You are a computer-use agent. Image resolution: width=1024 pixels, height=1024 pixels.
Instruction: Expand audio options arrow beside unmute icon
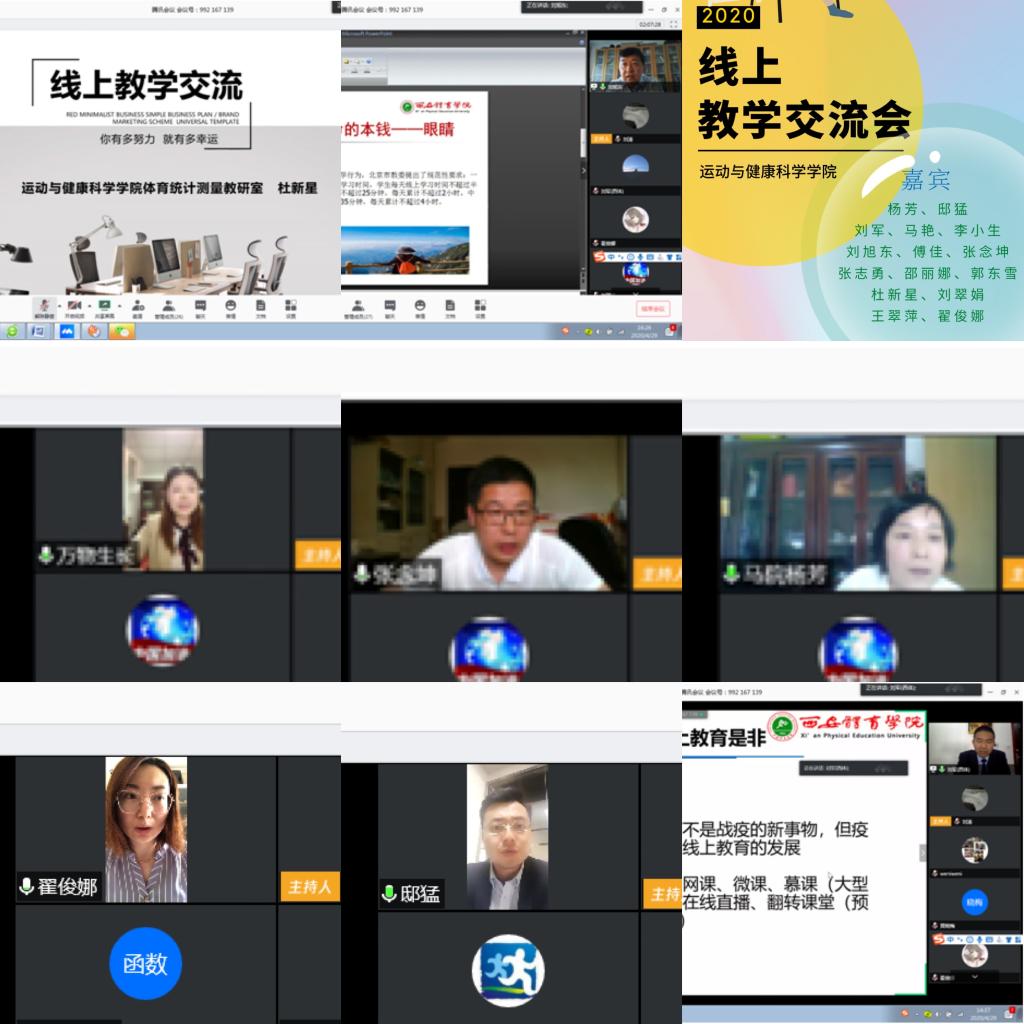[57, 305]
